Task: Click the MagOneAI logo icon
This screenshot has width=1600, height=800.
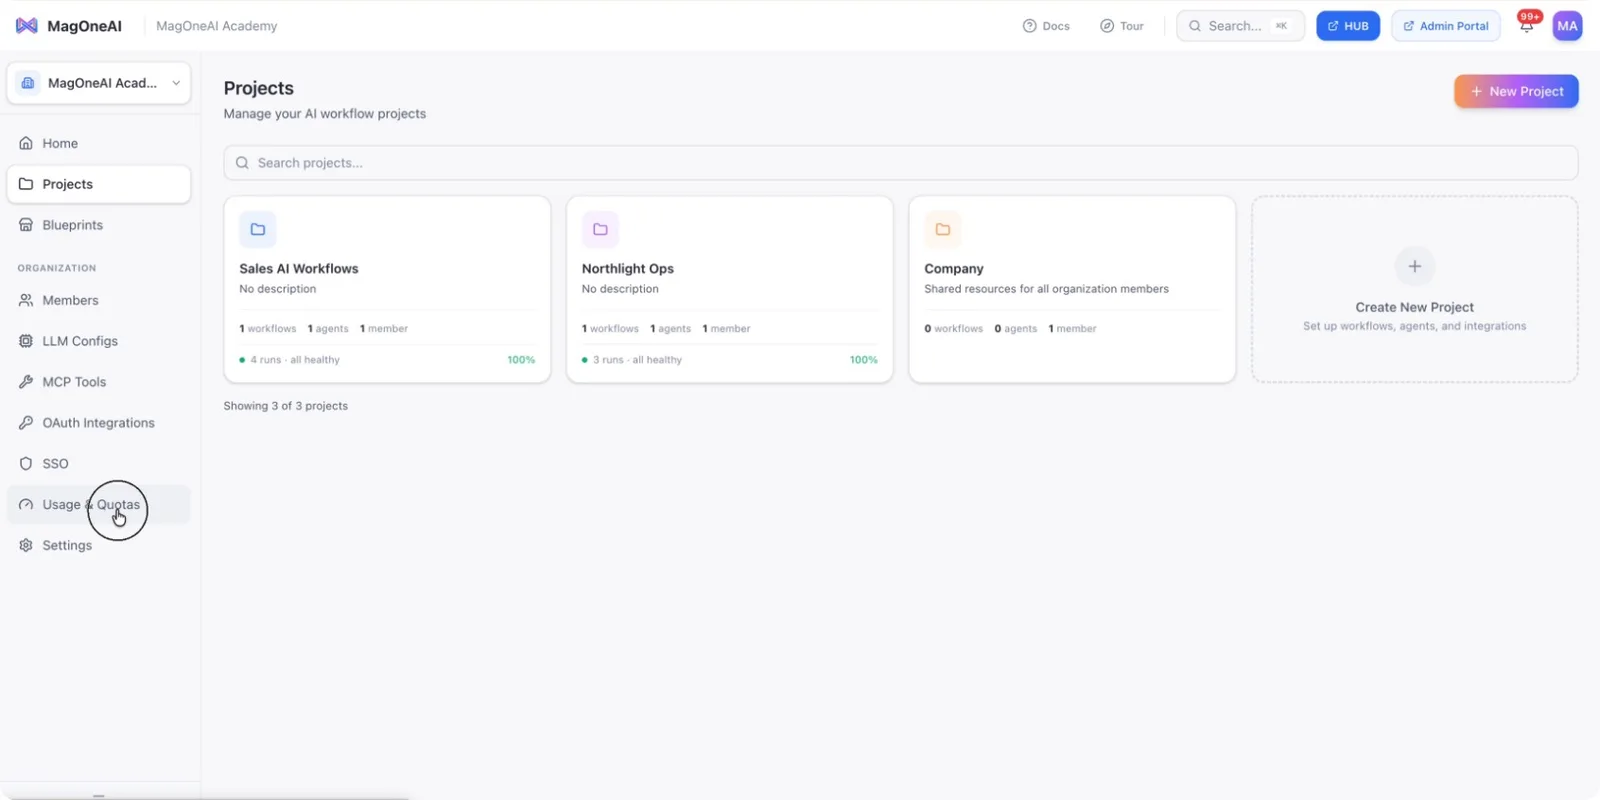Action: coord(27,26)
